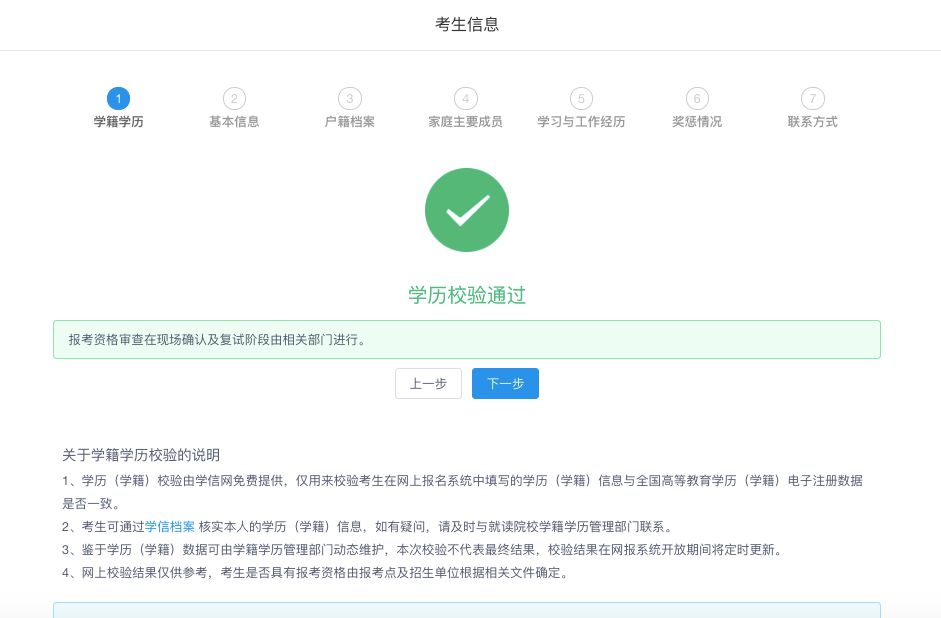Screen dimensions: 941x618
Task: Go to the 基本信息 step label
Action: coord(234,122)
